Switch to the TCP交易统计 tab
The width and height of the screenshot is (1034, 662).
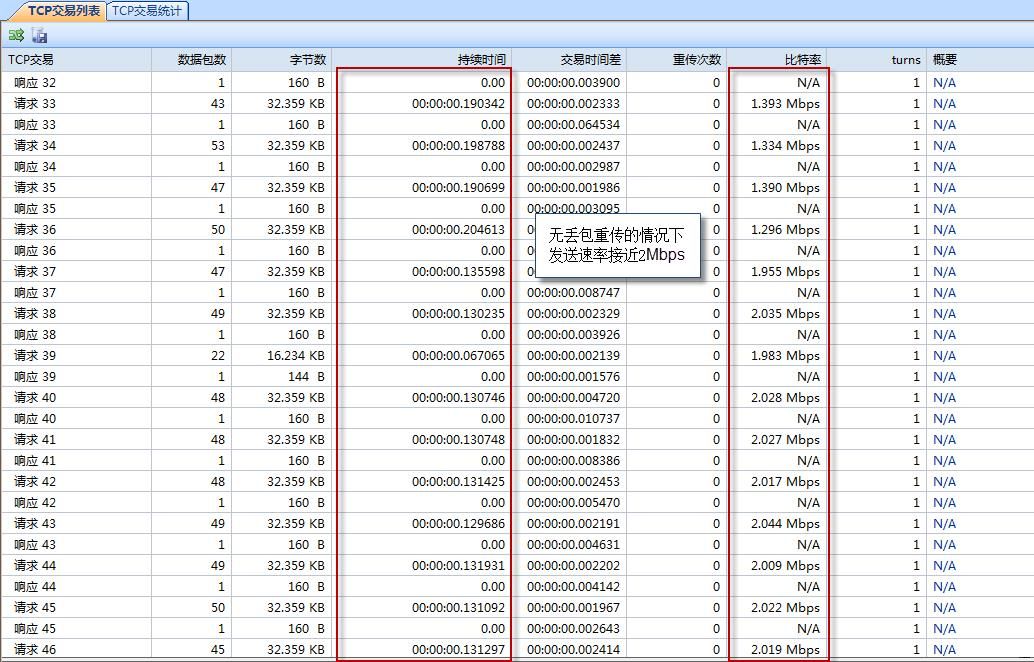147,10
